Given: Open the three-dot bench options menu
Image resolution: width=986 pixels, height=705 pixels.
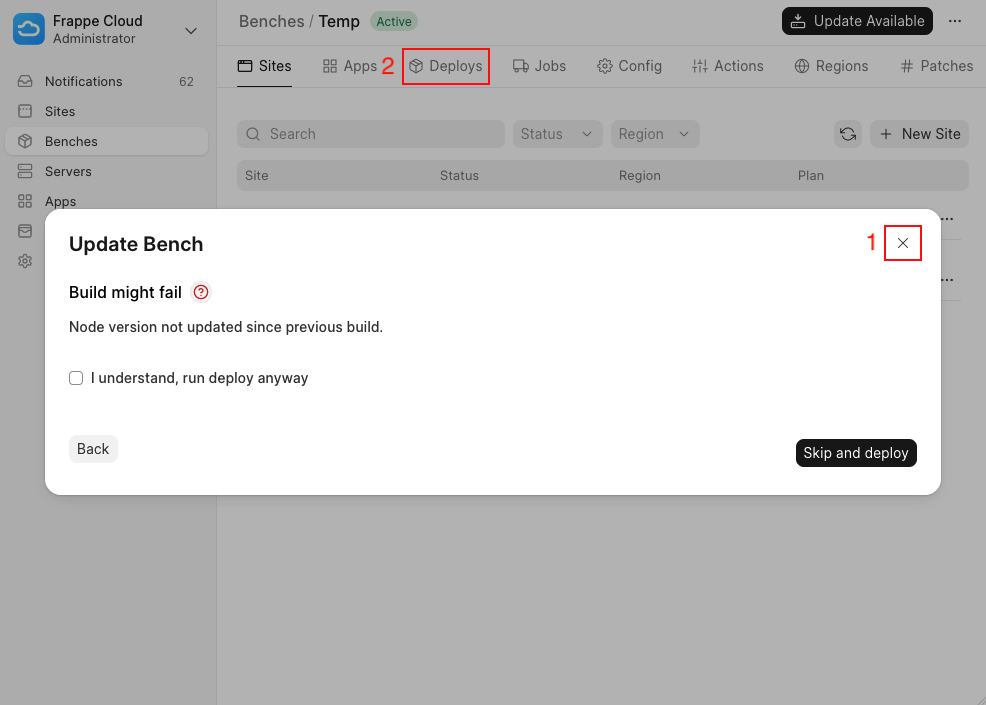Looking at the screenshot, I should coord(955,21).
